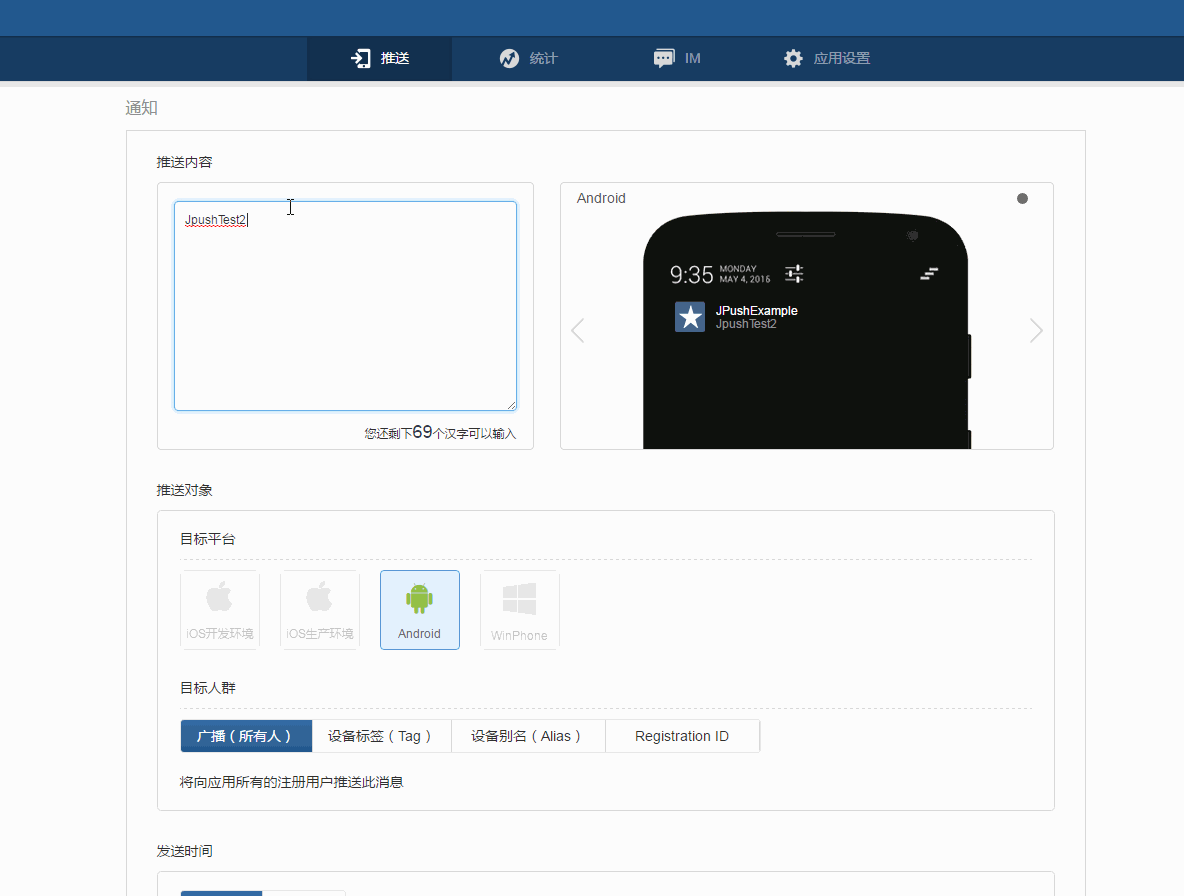Open the 统计 statistics chart icon
This screenshot has width=1184, height=896.
point(509,58)
